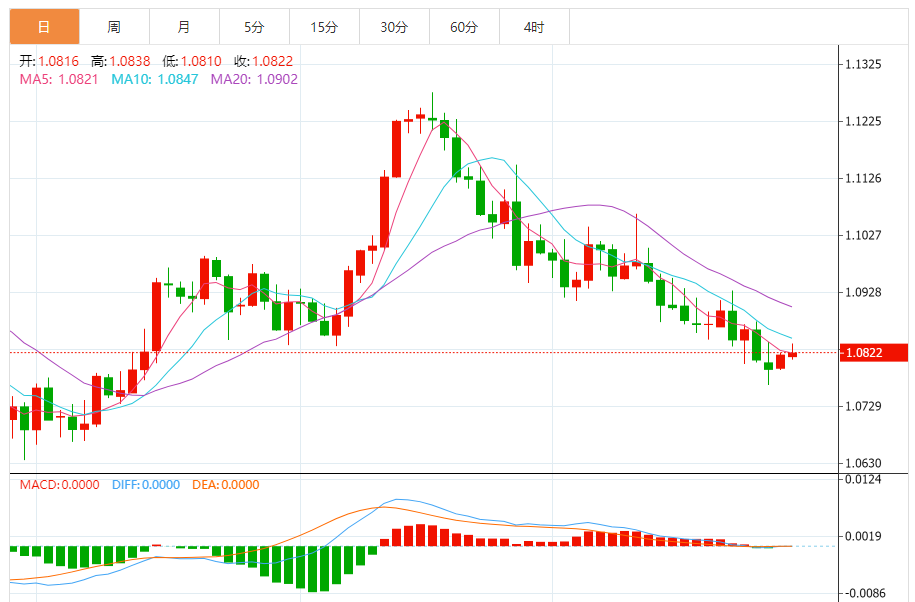Click the MA10: 1.0847 indicator label
The image size is (915, 602).
155,79
